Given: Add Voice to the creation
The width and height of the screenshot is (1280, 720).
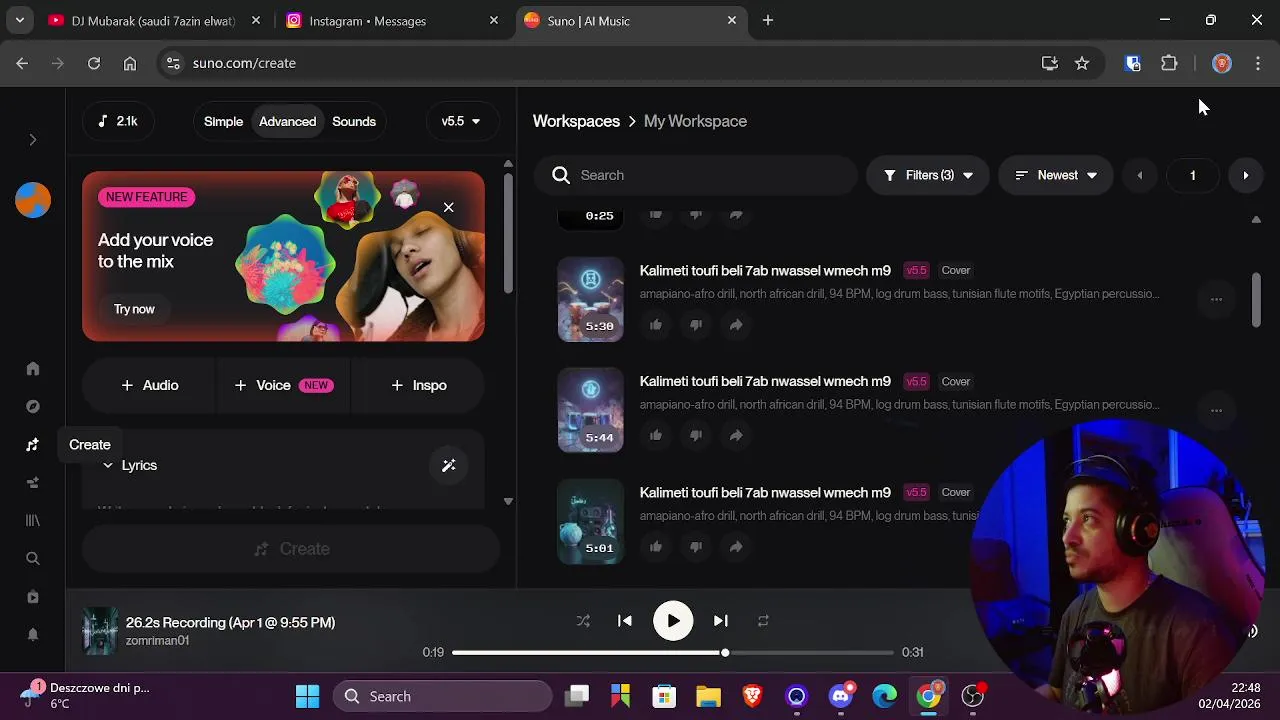Looking at the screenshot, I should pyautogui.click(x=283, y=385).
